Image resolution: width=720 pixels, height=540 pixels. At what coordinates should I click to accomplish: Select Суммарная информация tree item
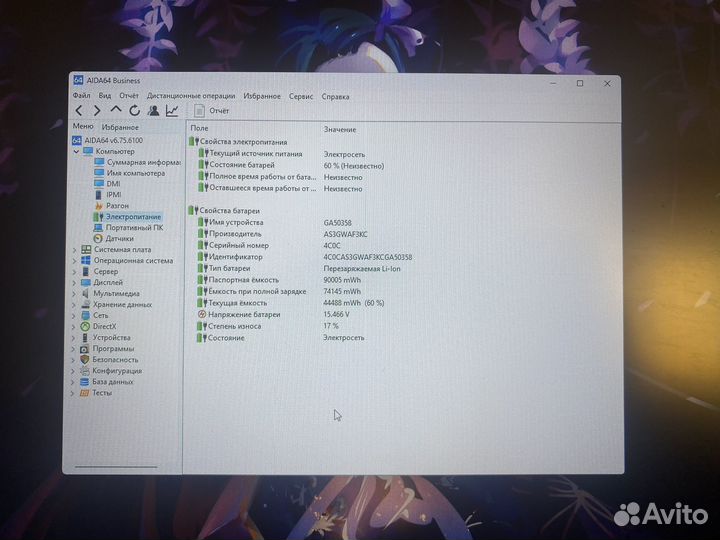pos(138,162)
